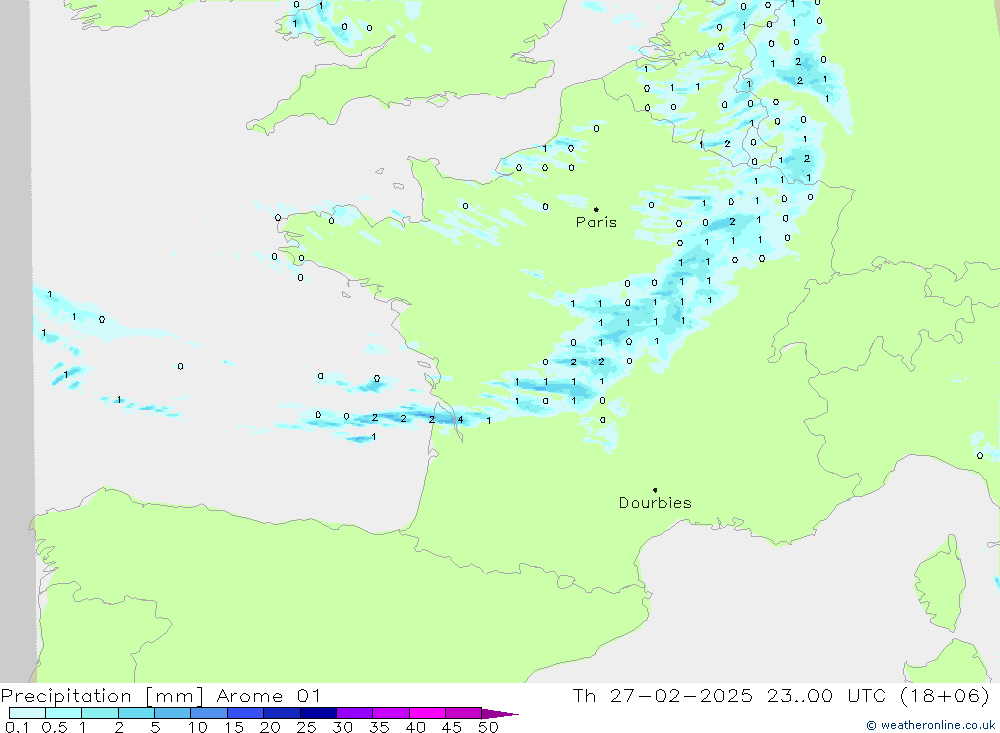The width and height of the screenshot is (1000, 733).
Task: Select the black dot marking Dourbies
Action: pyautogui.click(x=655, y=490)
